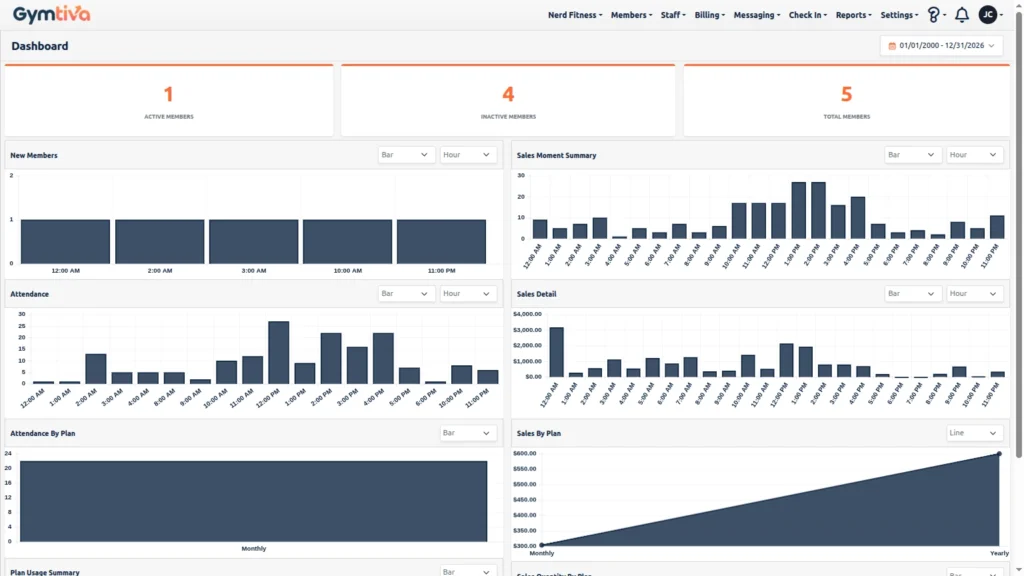Screen dimensions: 1024x576
Task: Open the Messaging menu icon
Action: [757, 15]
